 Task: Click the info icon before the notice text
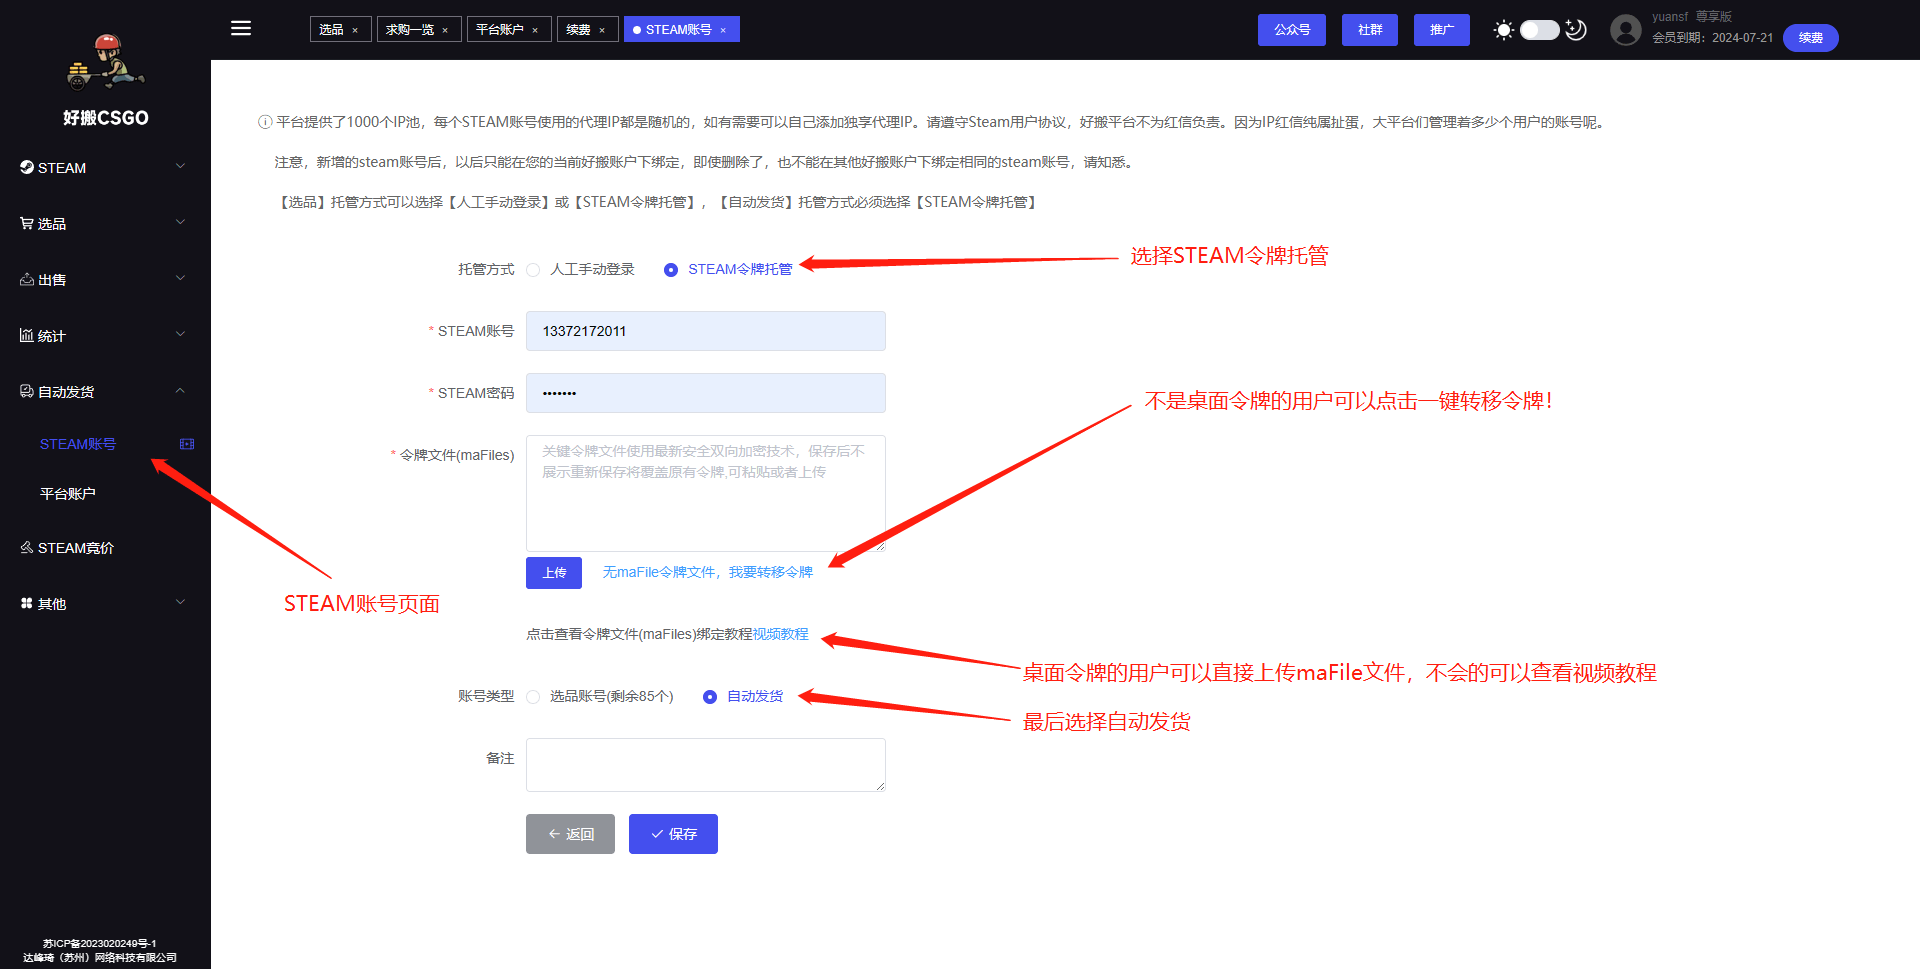pos(265,122)
